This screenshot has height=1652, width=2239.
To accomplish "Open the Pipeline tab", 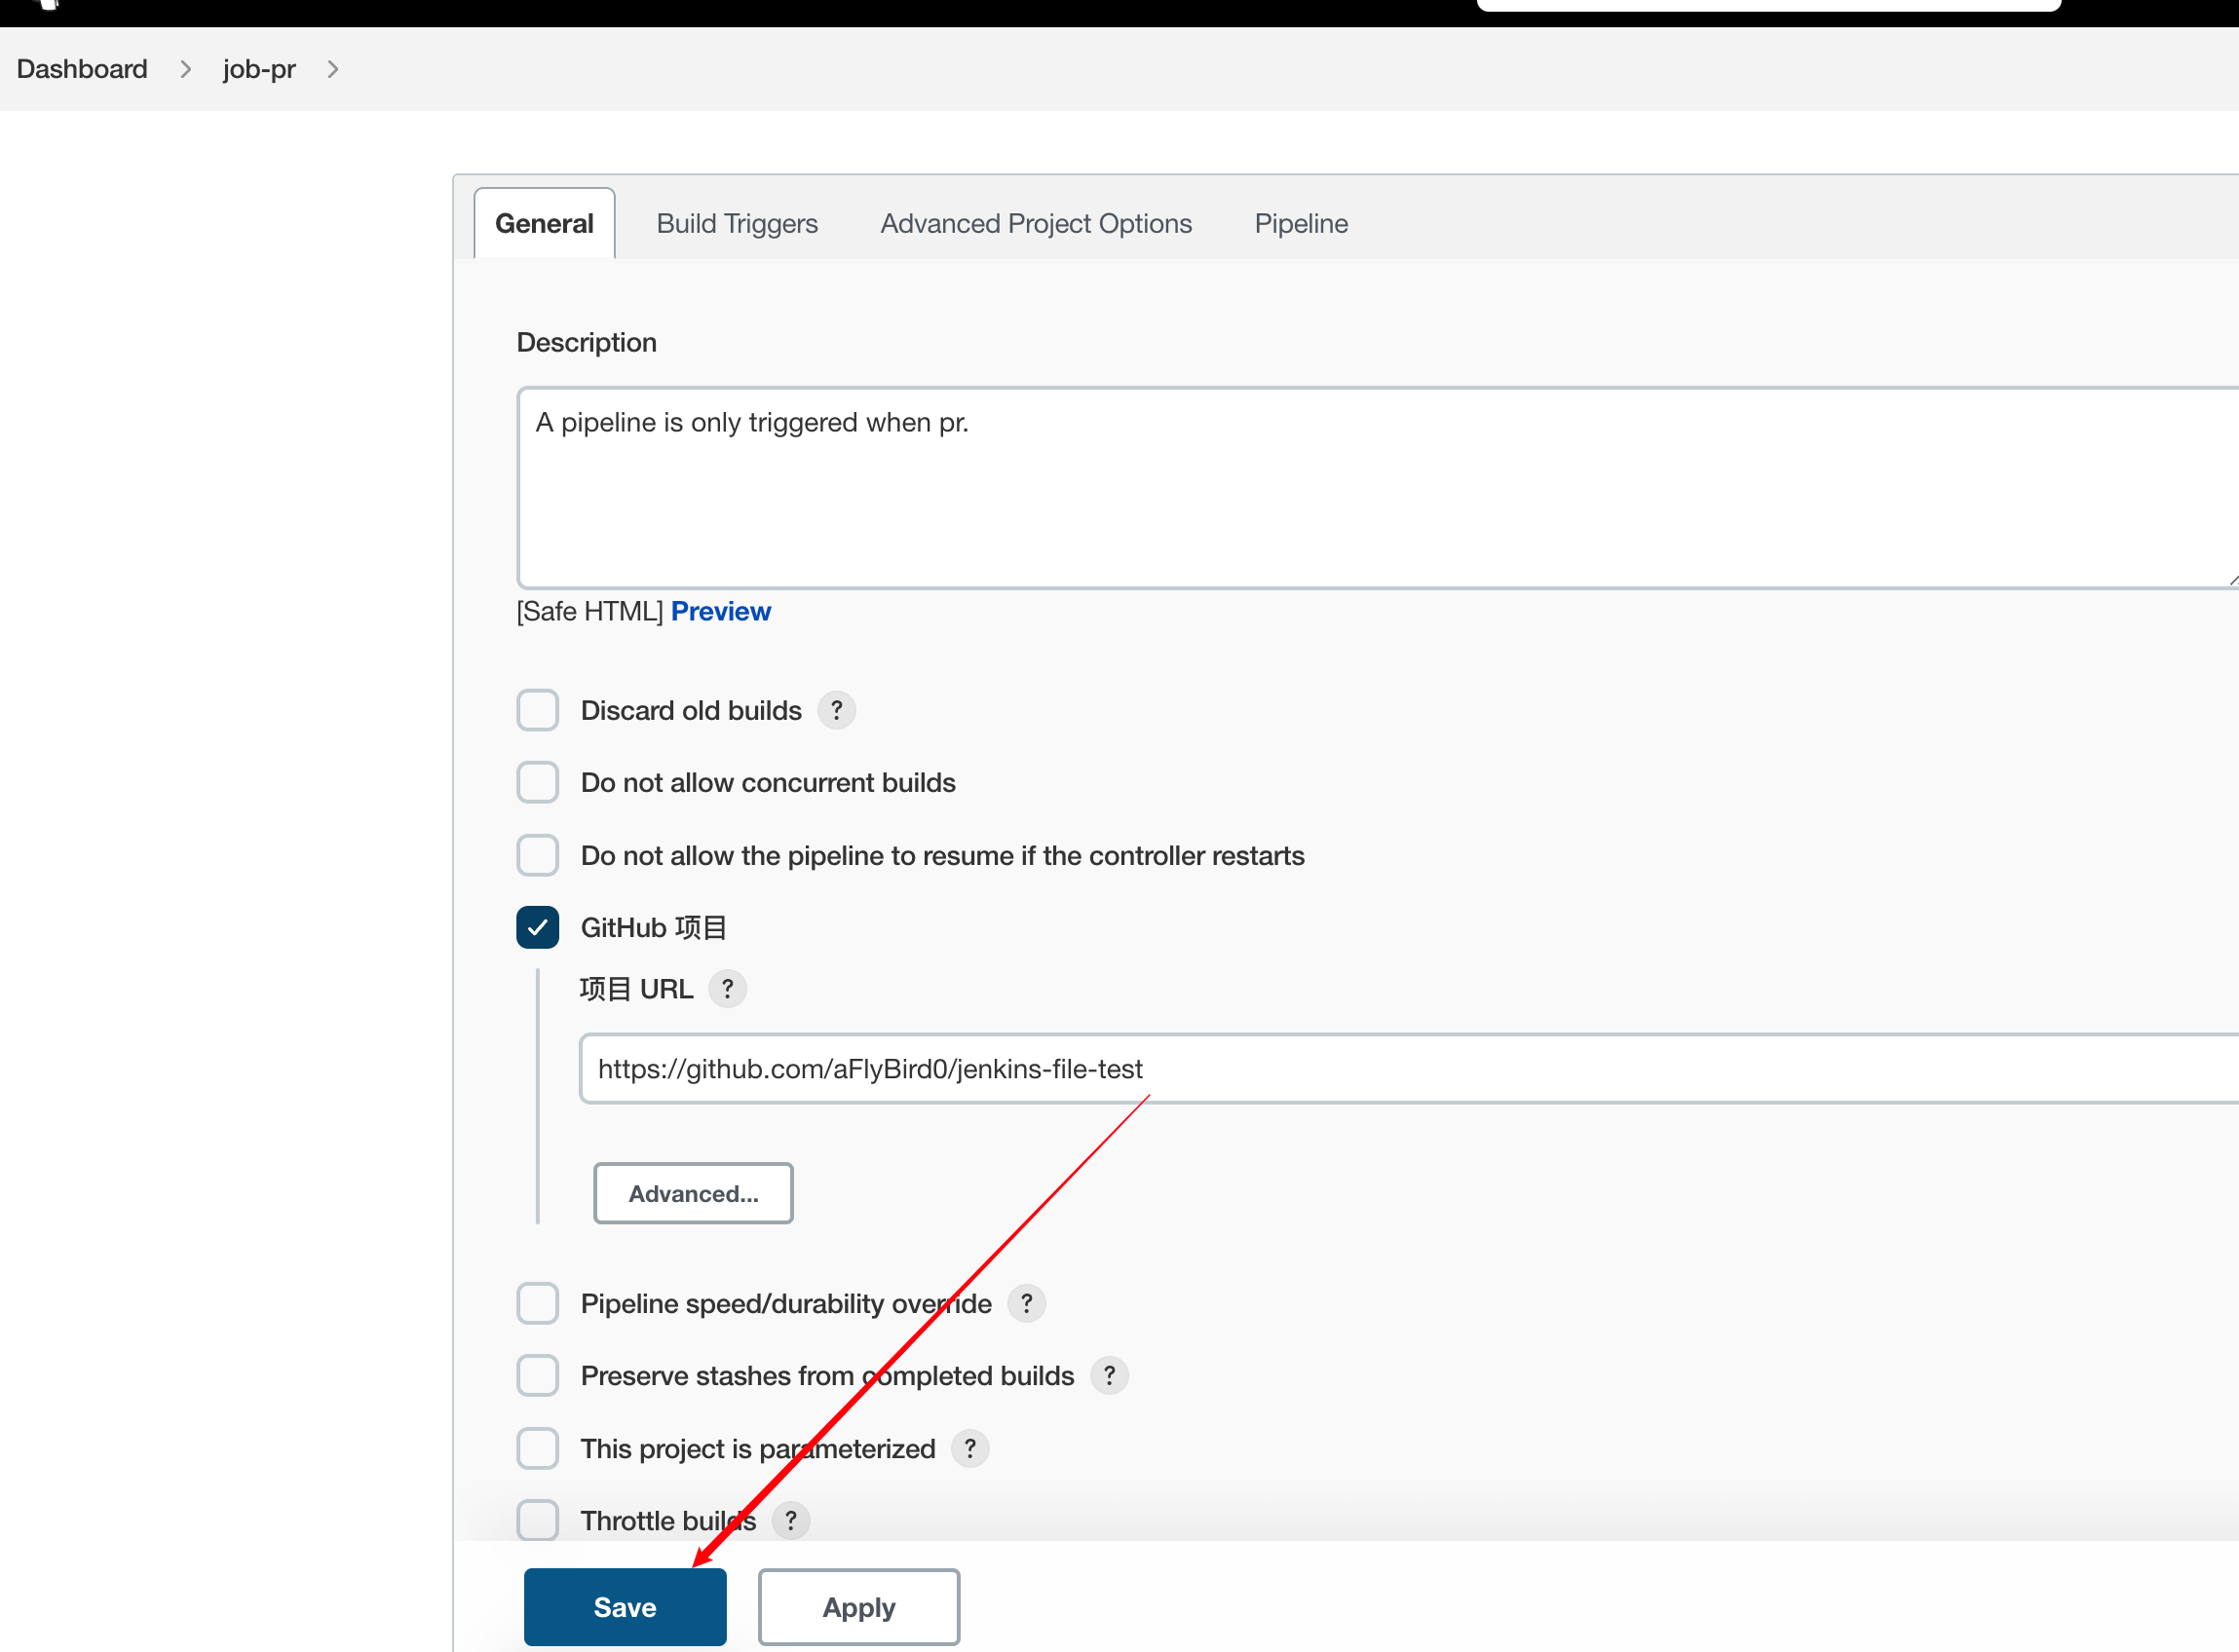I will (1301, 223).
